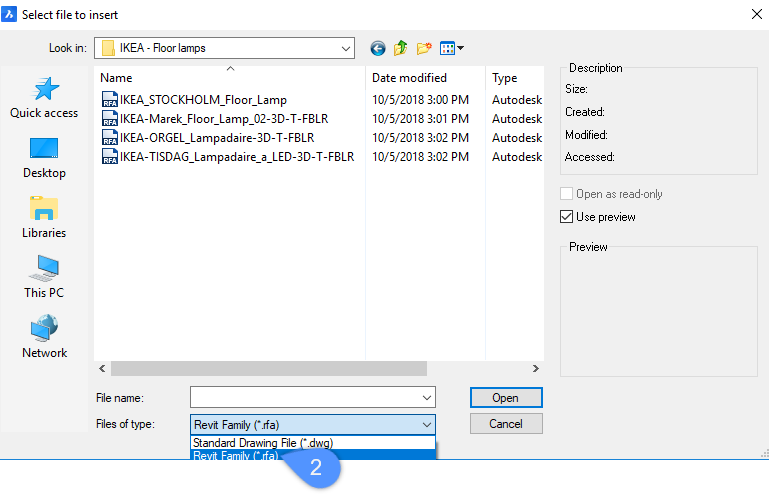Image resolution: width=769 pixels, height=494 pixels.
Task: Sort files by Date modified column
Action: (409, 78)
